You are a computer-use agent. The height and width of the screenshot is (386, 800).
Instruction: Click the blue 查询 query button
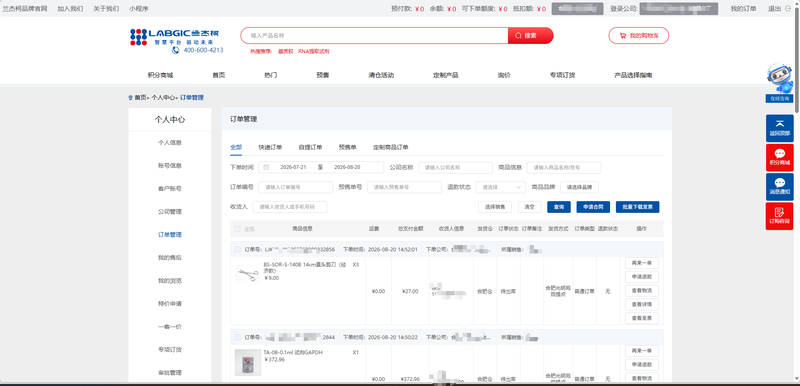click(559, 207)
